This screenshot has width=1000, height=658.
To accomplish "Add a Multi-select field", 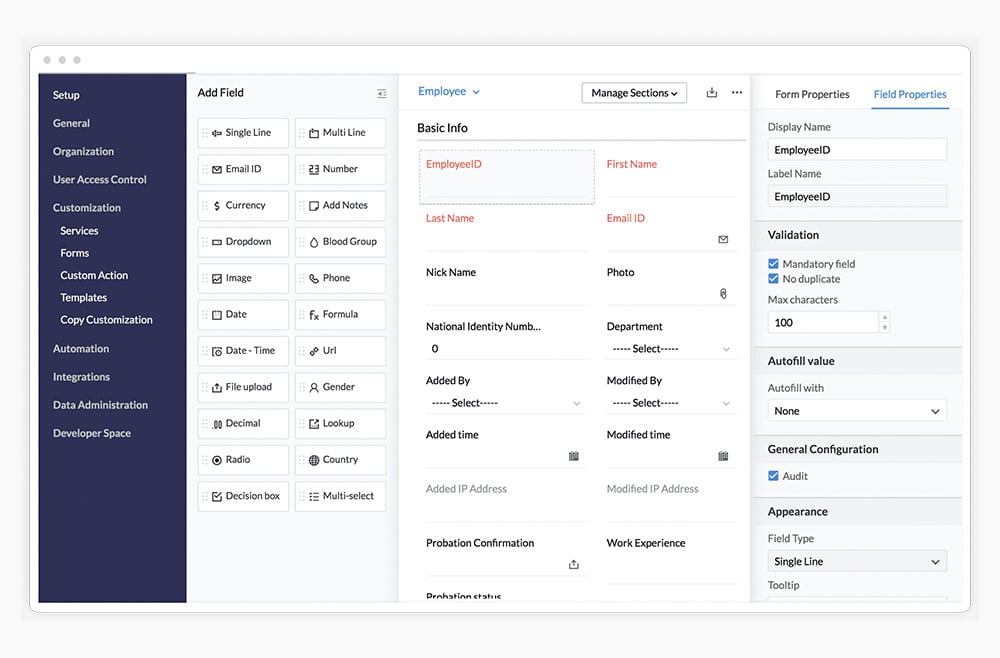I will coord(341,496).
